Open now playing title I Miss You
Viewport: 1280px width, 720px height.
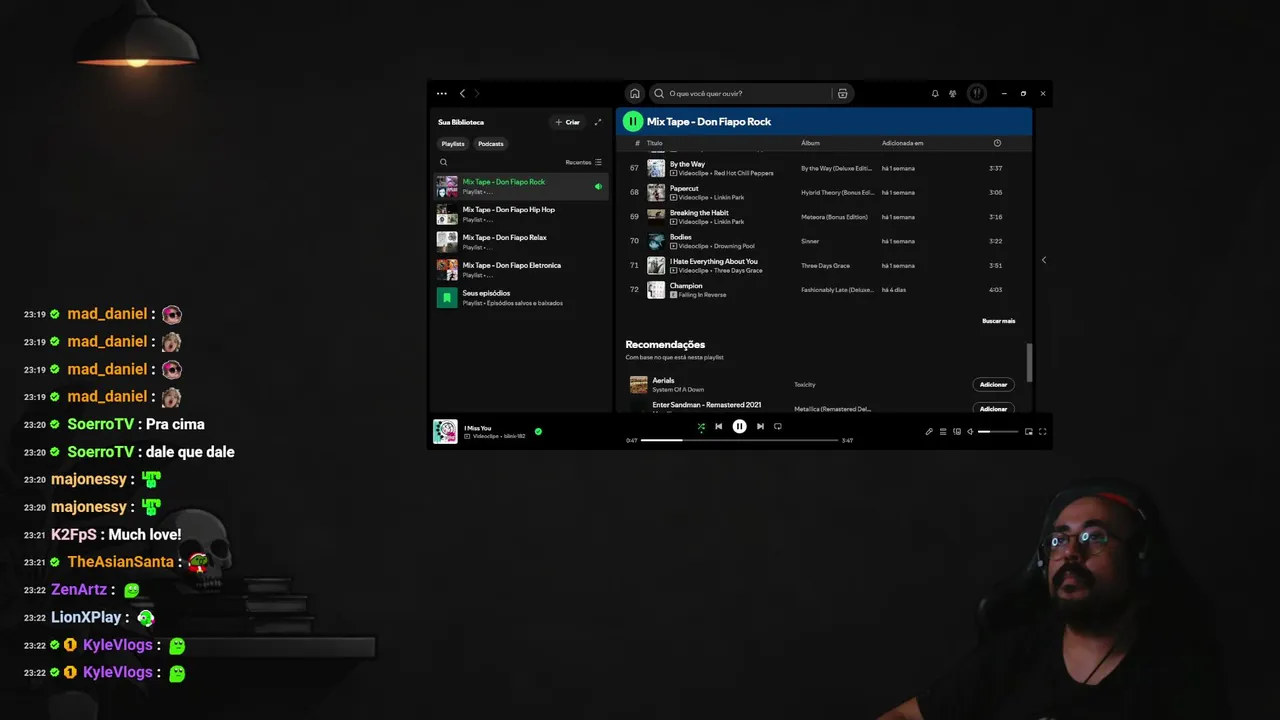pyautogui.click(x=478, y=428)
